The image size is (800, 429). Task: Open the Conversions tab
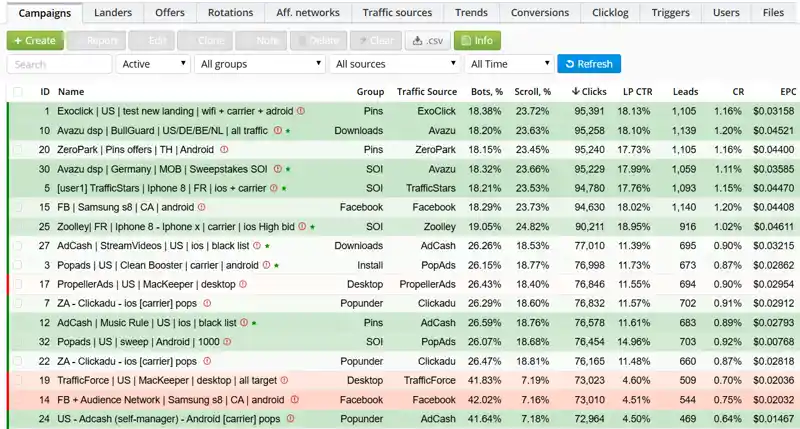540,12
